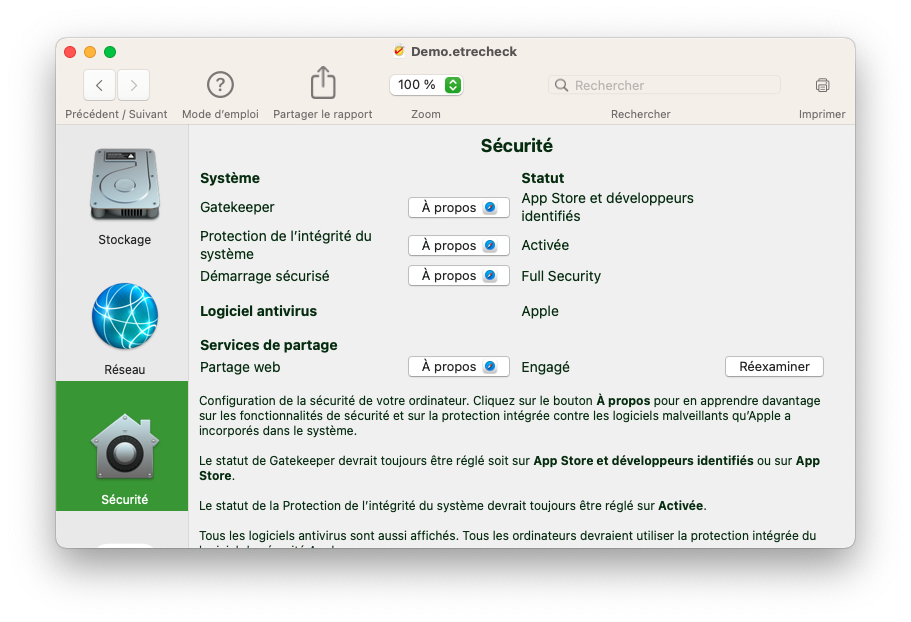Click the Logiciel antivirus heading
Viewport: 911px width, 622px height.
pyautogui.click(x=259, y=311)
